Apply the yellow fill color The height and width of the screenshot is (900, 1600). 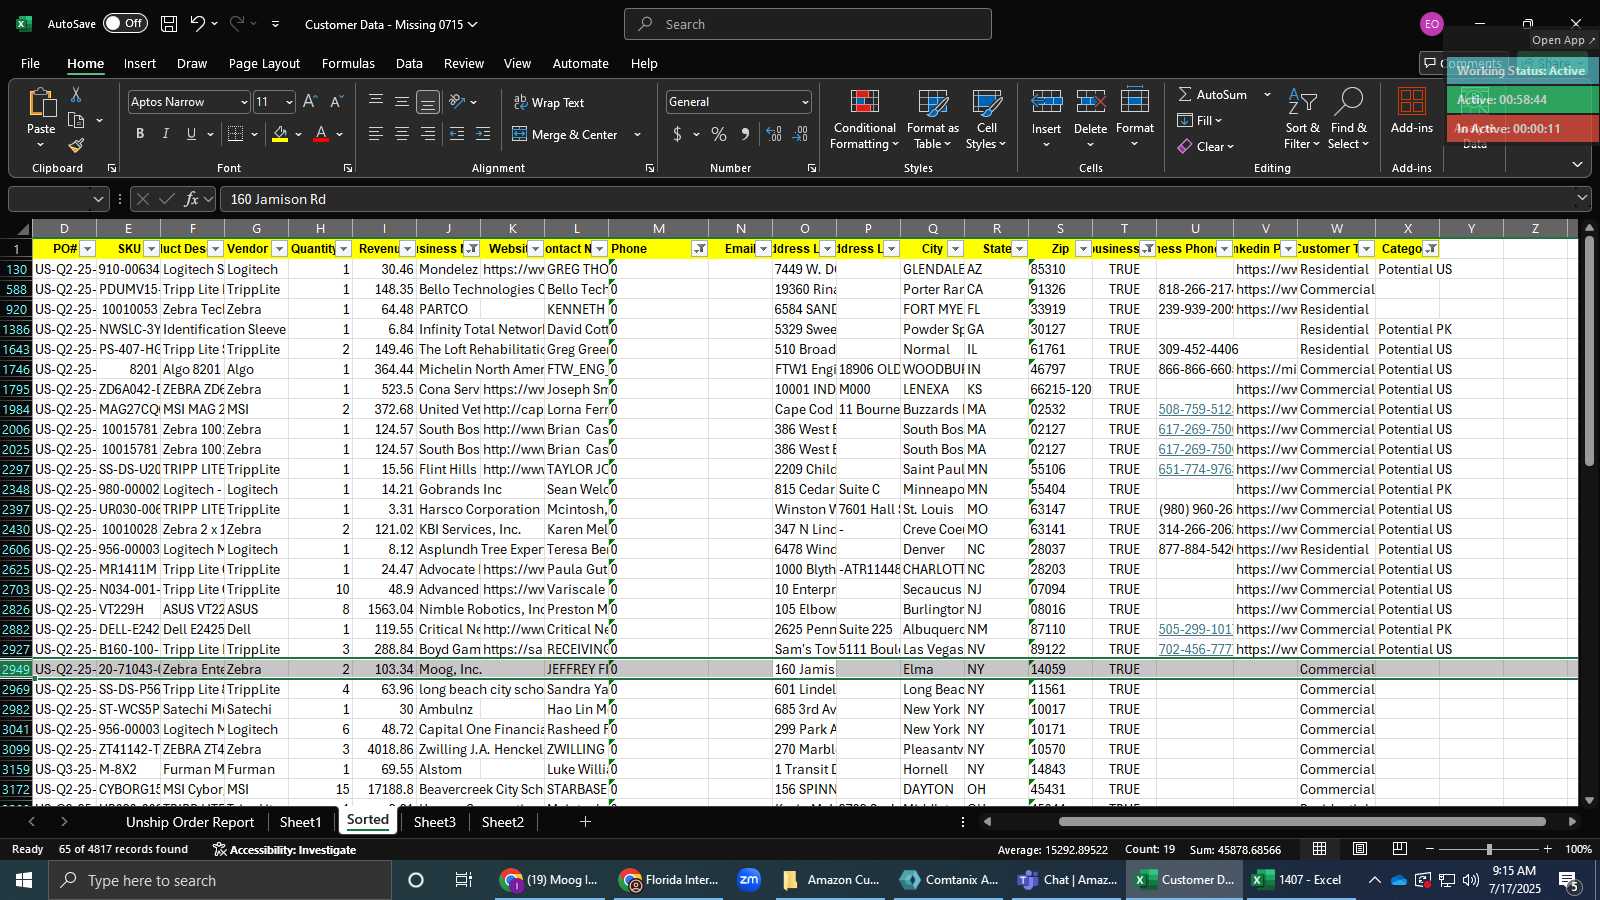click(x=280, y=134)
